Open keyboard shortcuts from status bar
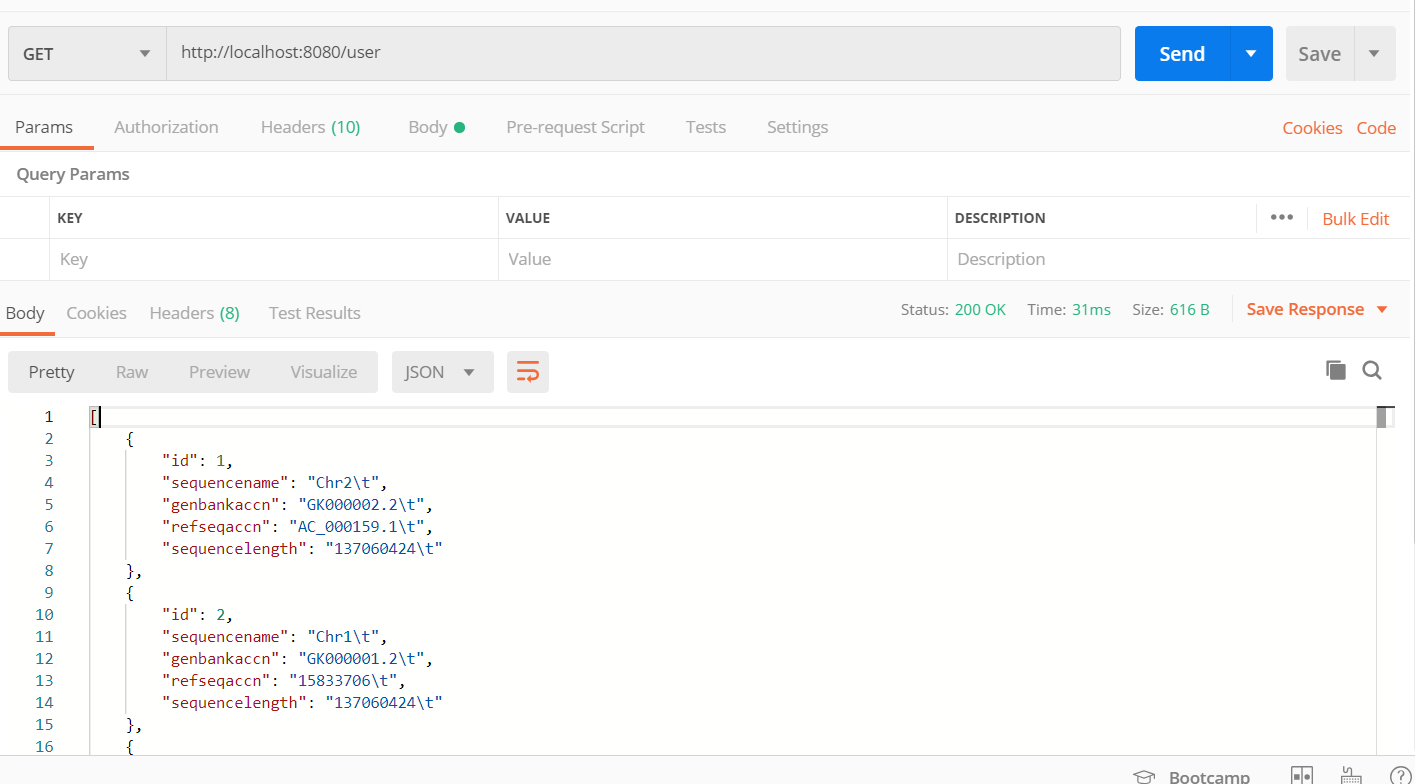 click(x=1351, y=776)
